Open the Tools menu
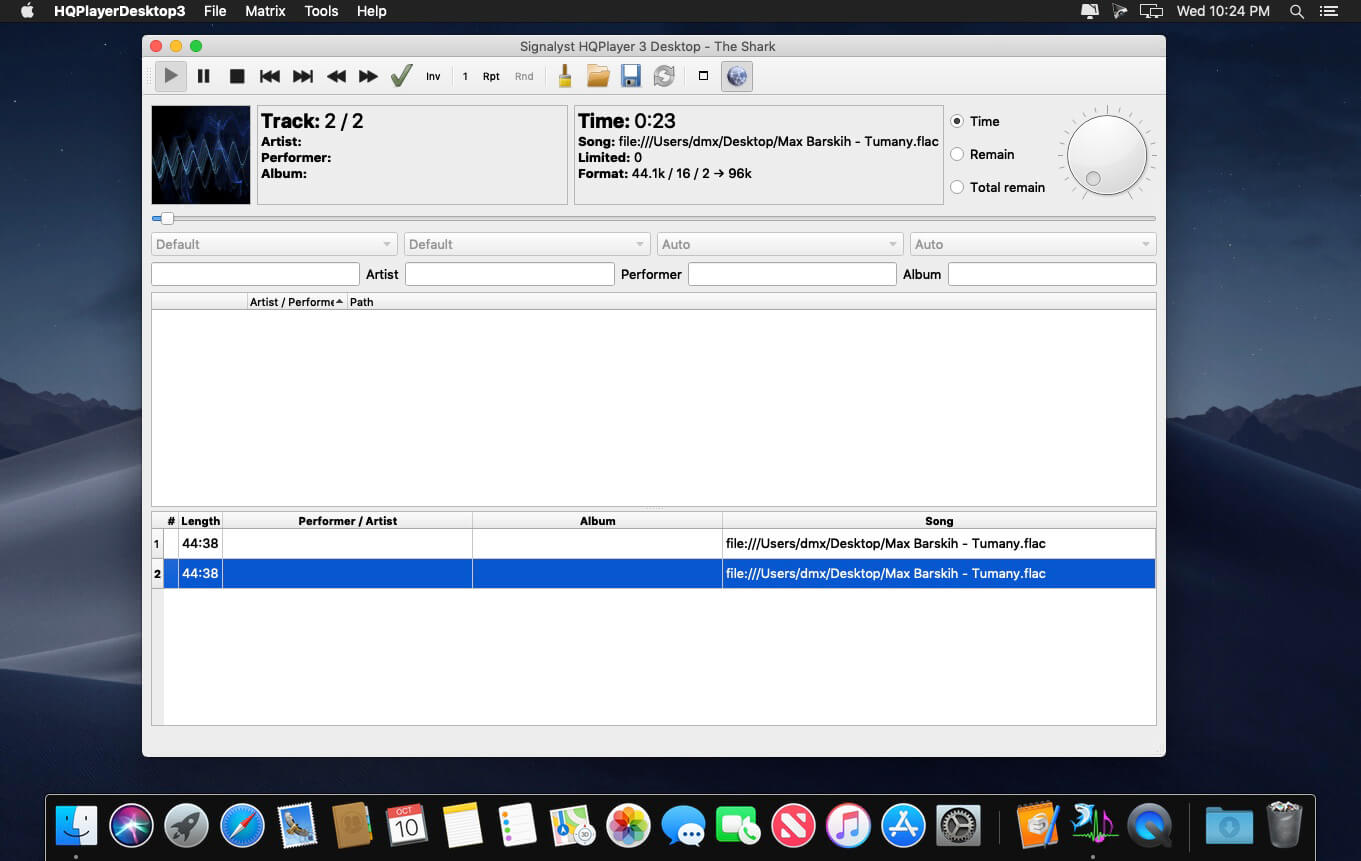This screenshot has width=1361, height=861. (x=321, y=11)
